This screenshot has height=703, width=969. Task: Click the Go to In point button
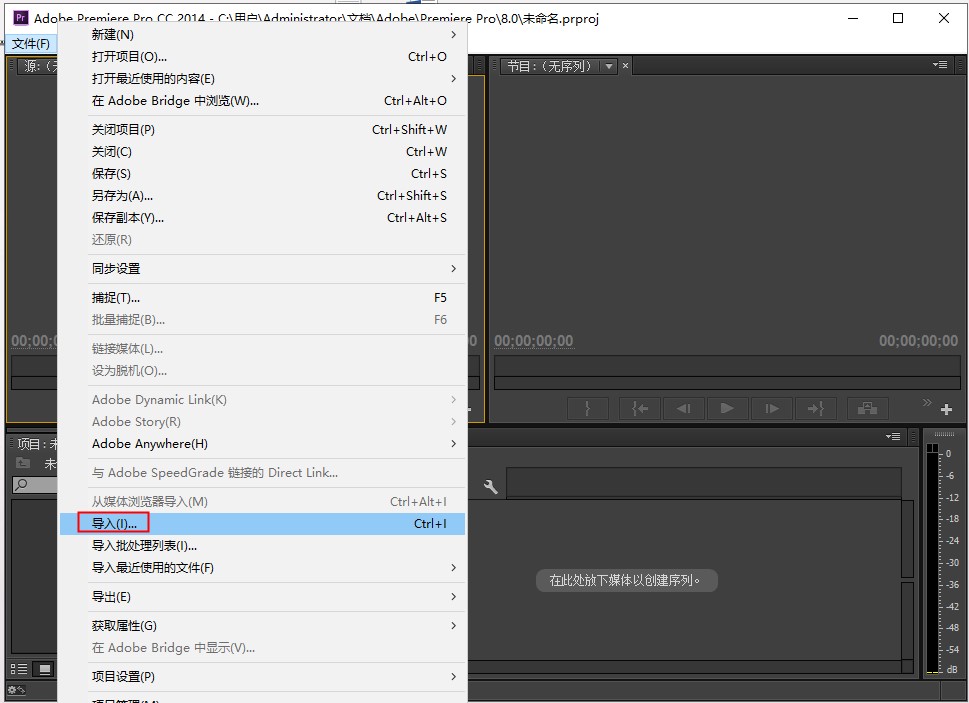[640, 408]
